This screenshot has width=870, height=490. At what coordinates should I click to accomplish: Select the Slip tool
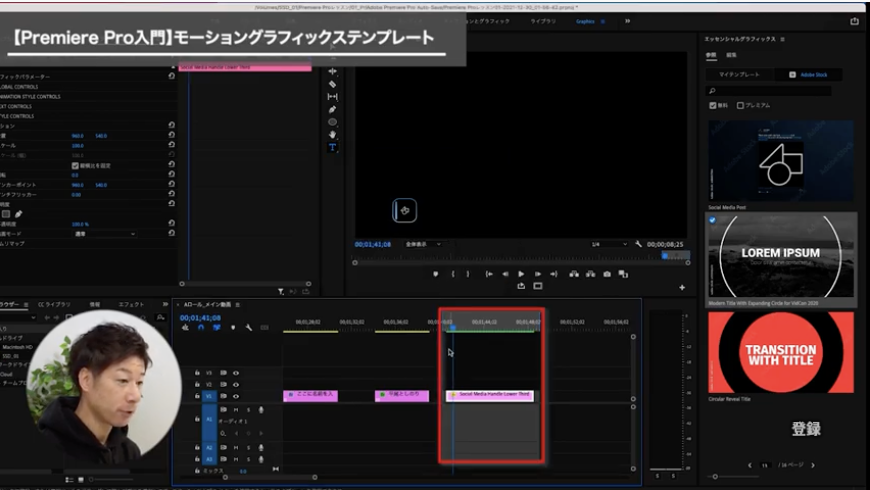[332, 97]
